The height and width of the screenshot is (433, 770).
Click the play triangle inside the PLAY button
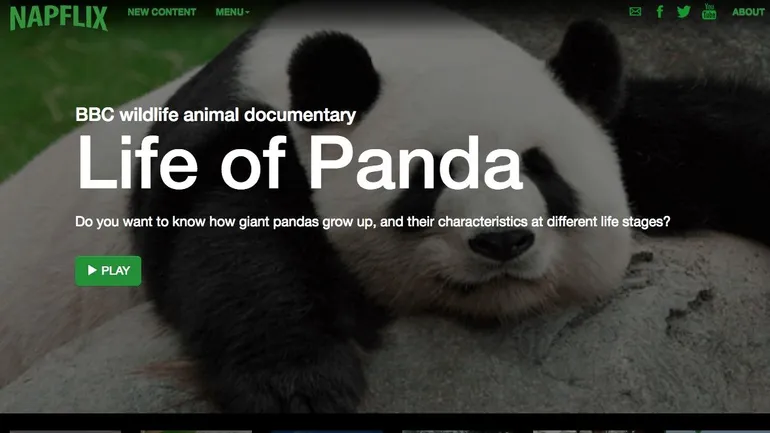[92, 270]
